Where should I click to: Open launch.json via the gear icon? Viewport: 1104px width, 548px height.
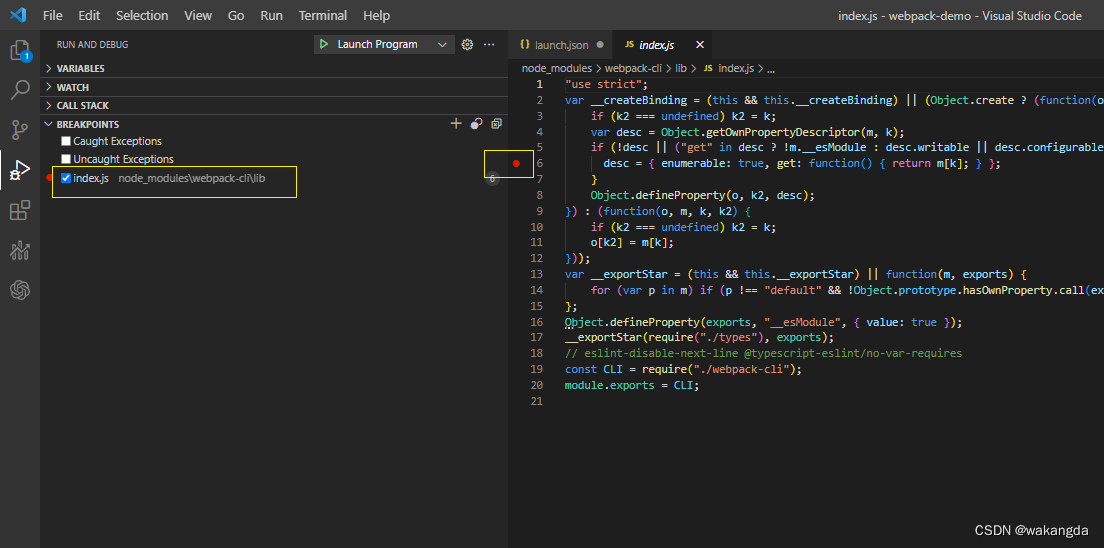[466, 44]
